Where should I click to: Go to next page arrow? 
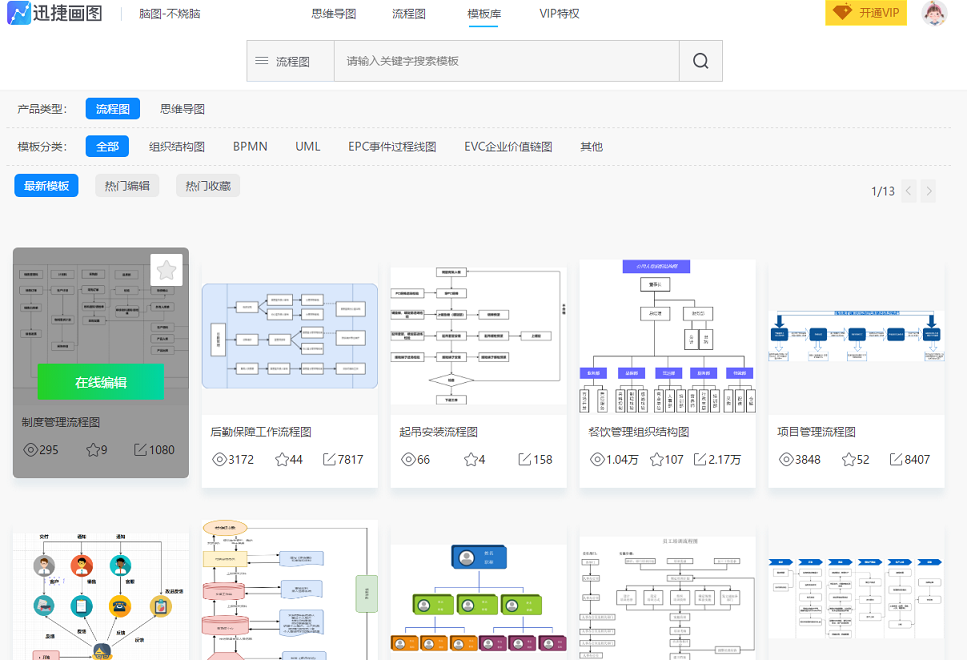click(929, 191)
